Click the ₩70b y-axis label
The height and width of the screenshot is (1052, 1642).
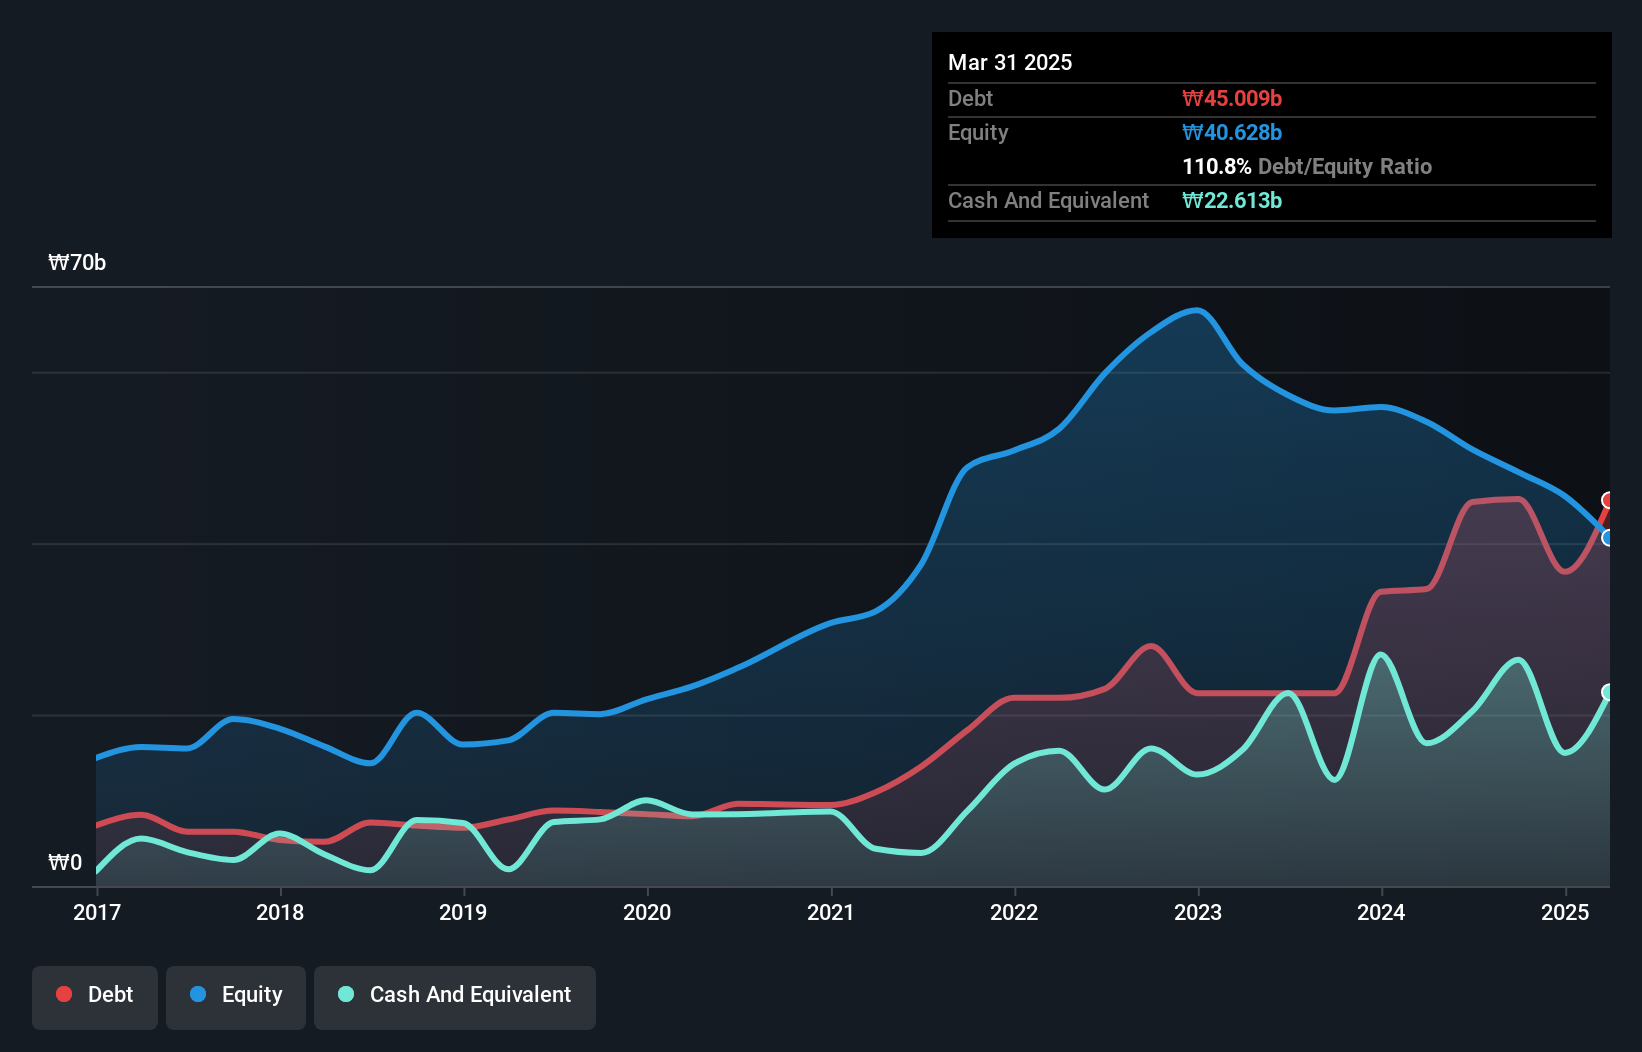77,263
